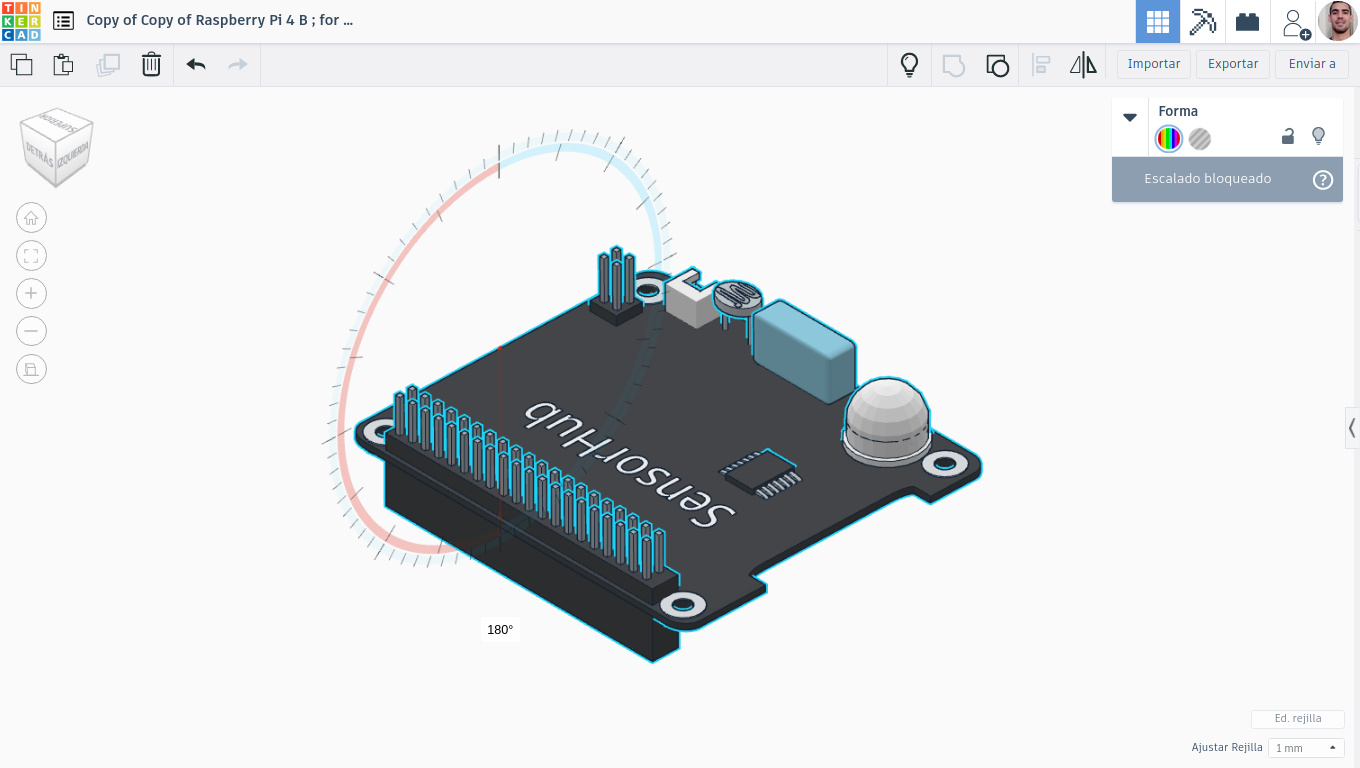Set the shape to the striped hole swatch
The height and width of the screenshot is (768, 1360).
point(1200,139)
